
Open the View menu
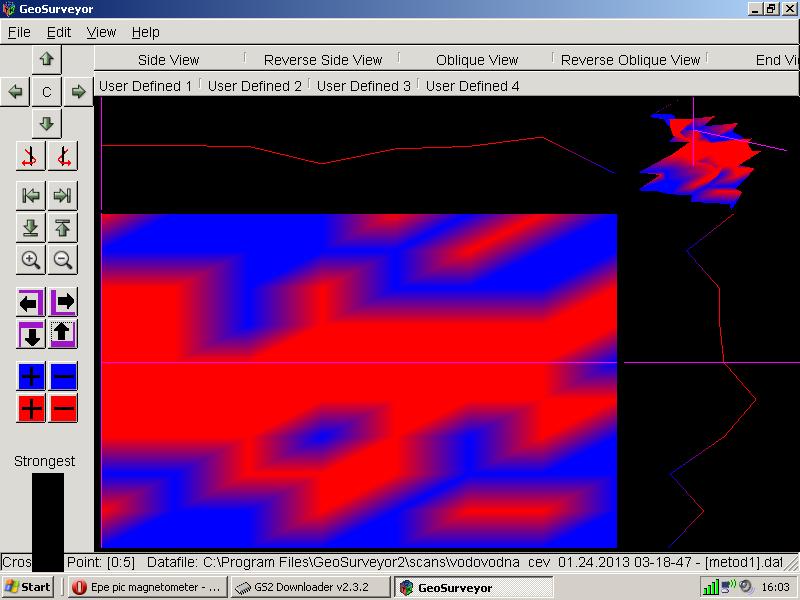[101, 32]
